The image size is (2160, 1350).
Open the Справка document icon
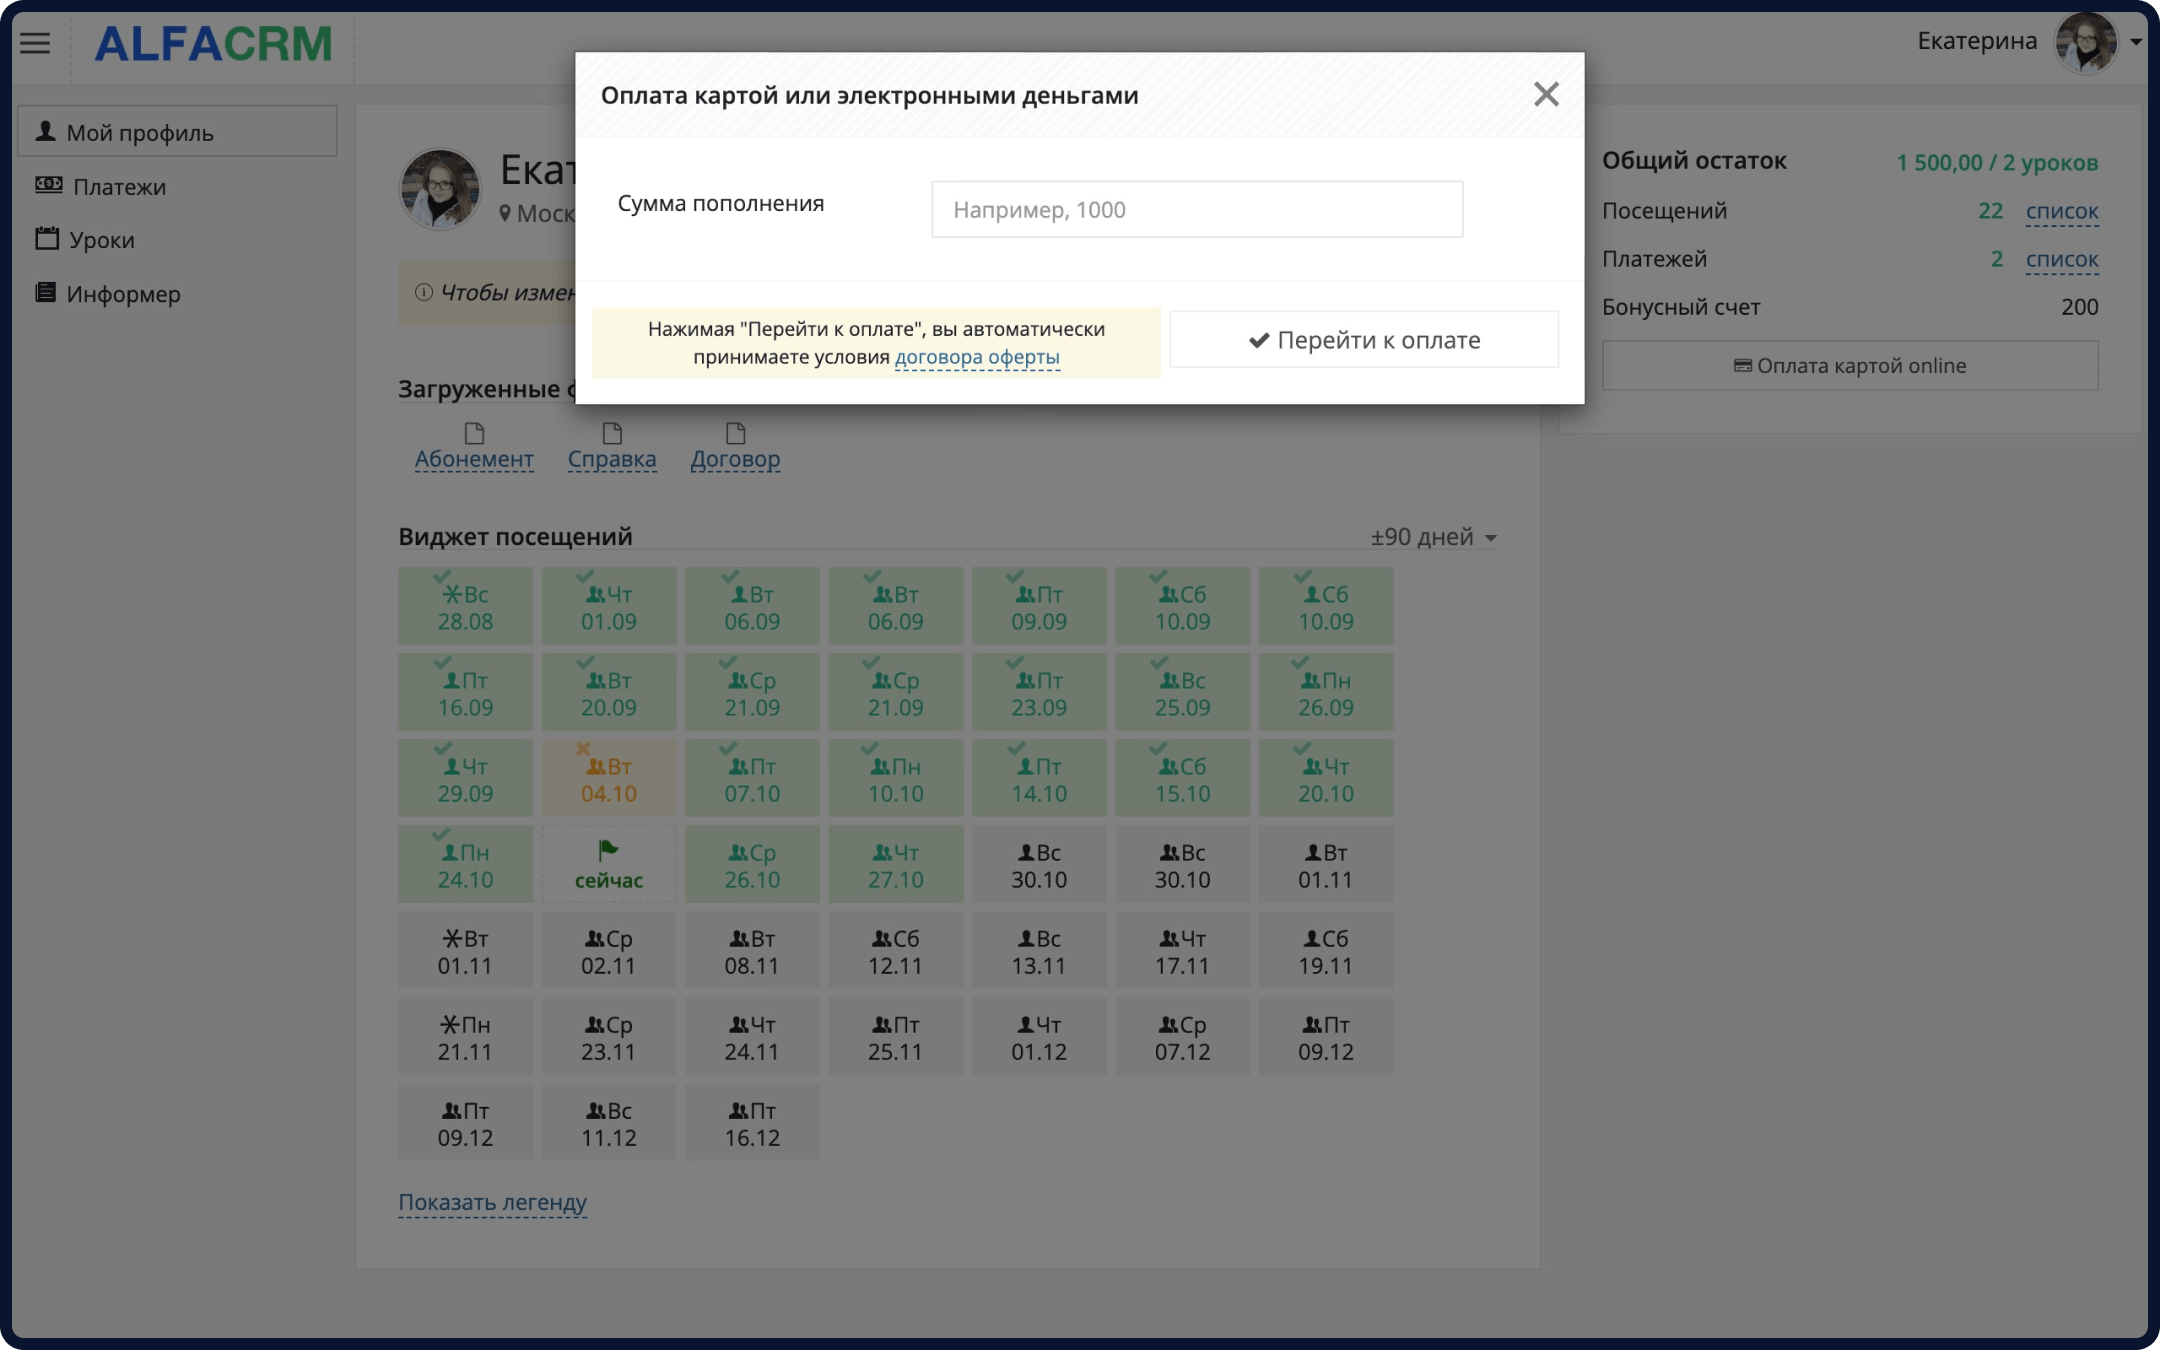coord(612,432)
